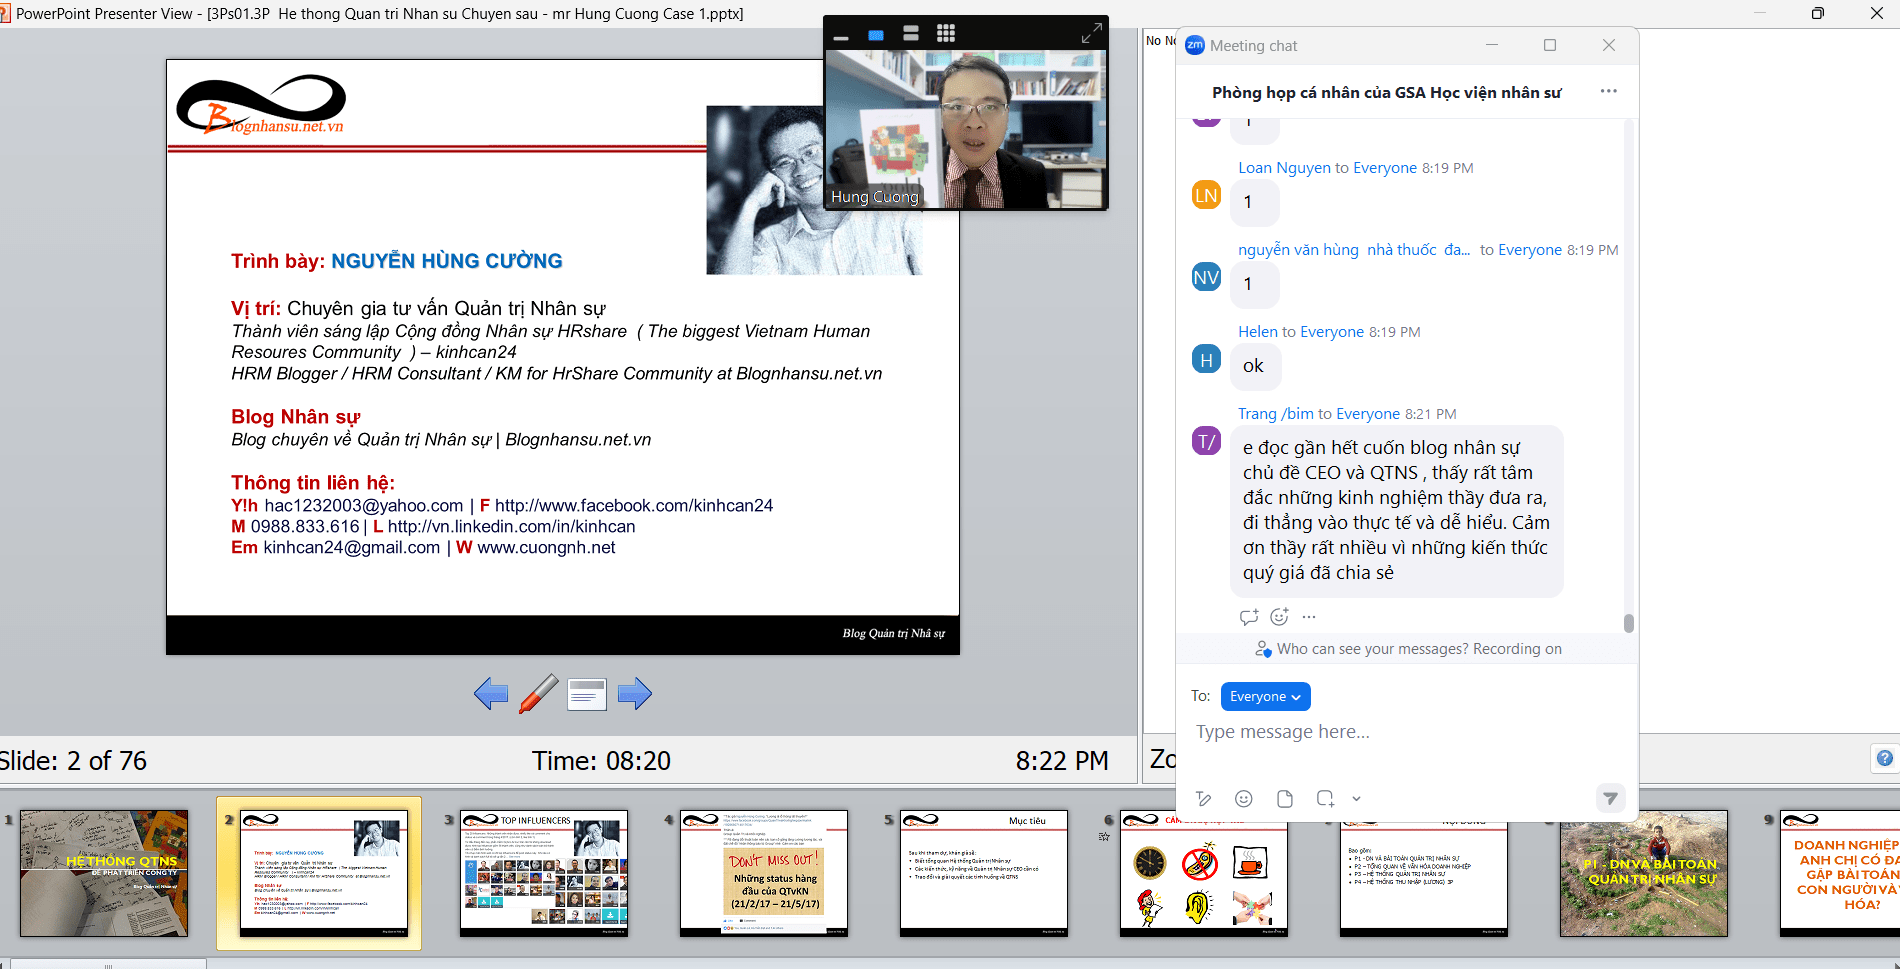
Task: Open the pen and pointer options
Action: [539, 693]
